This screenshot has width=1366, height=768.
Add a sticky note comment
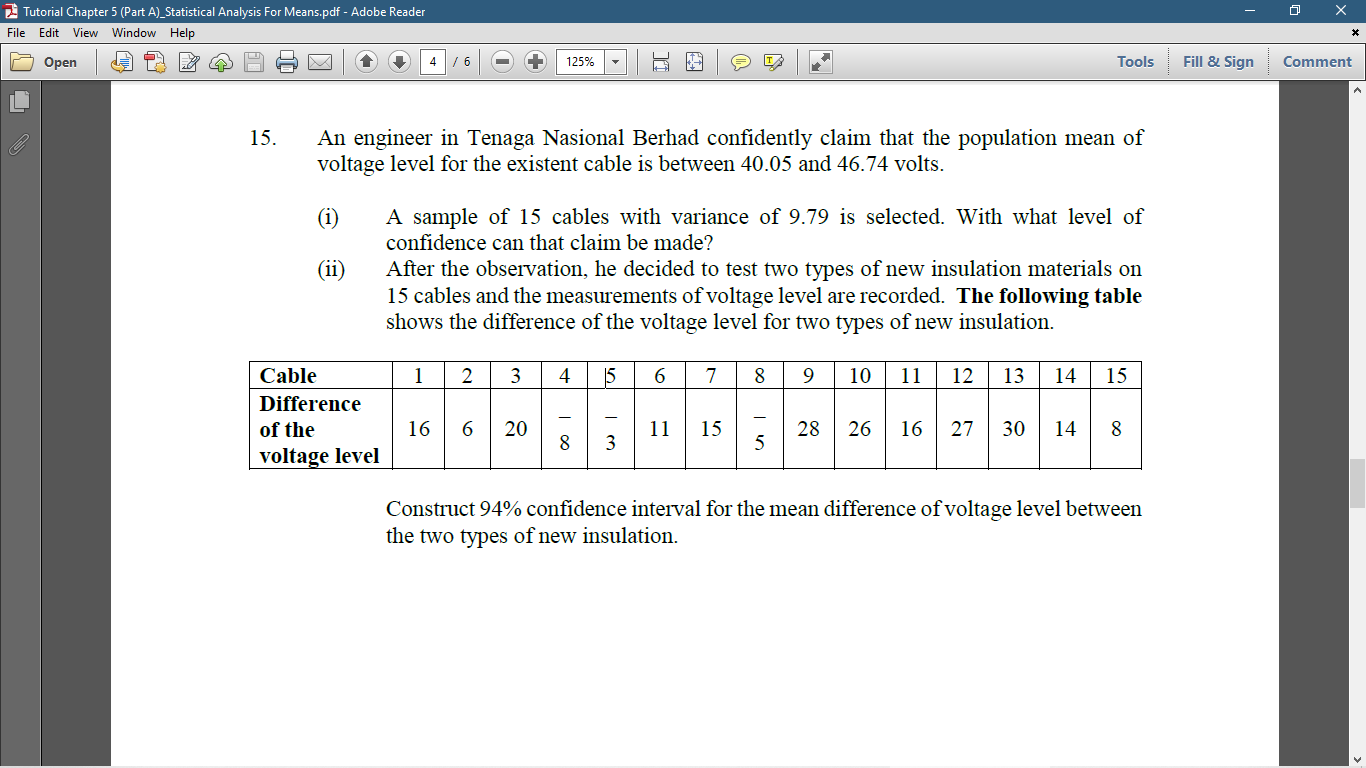click(741, 62)
